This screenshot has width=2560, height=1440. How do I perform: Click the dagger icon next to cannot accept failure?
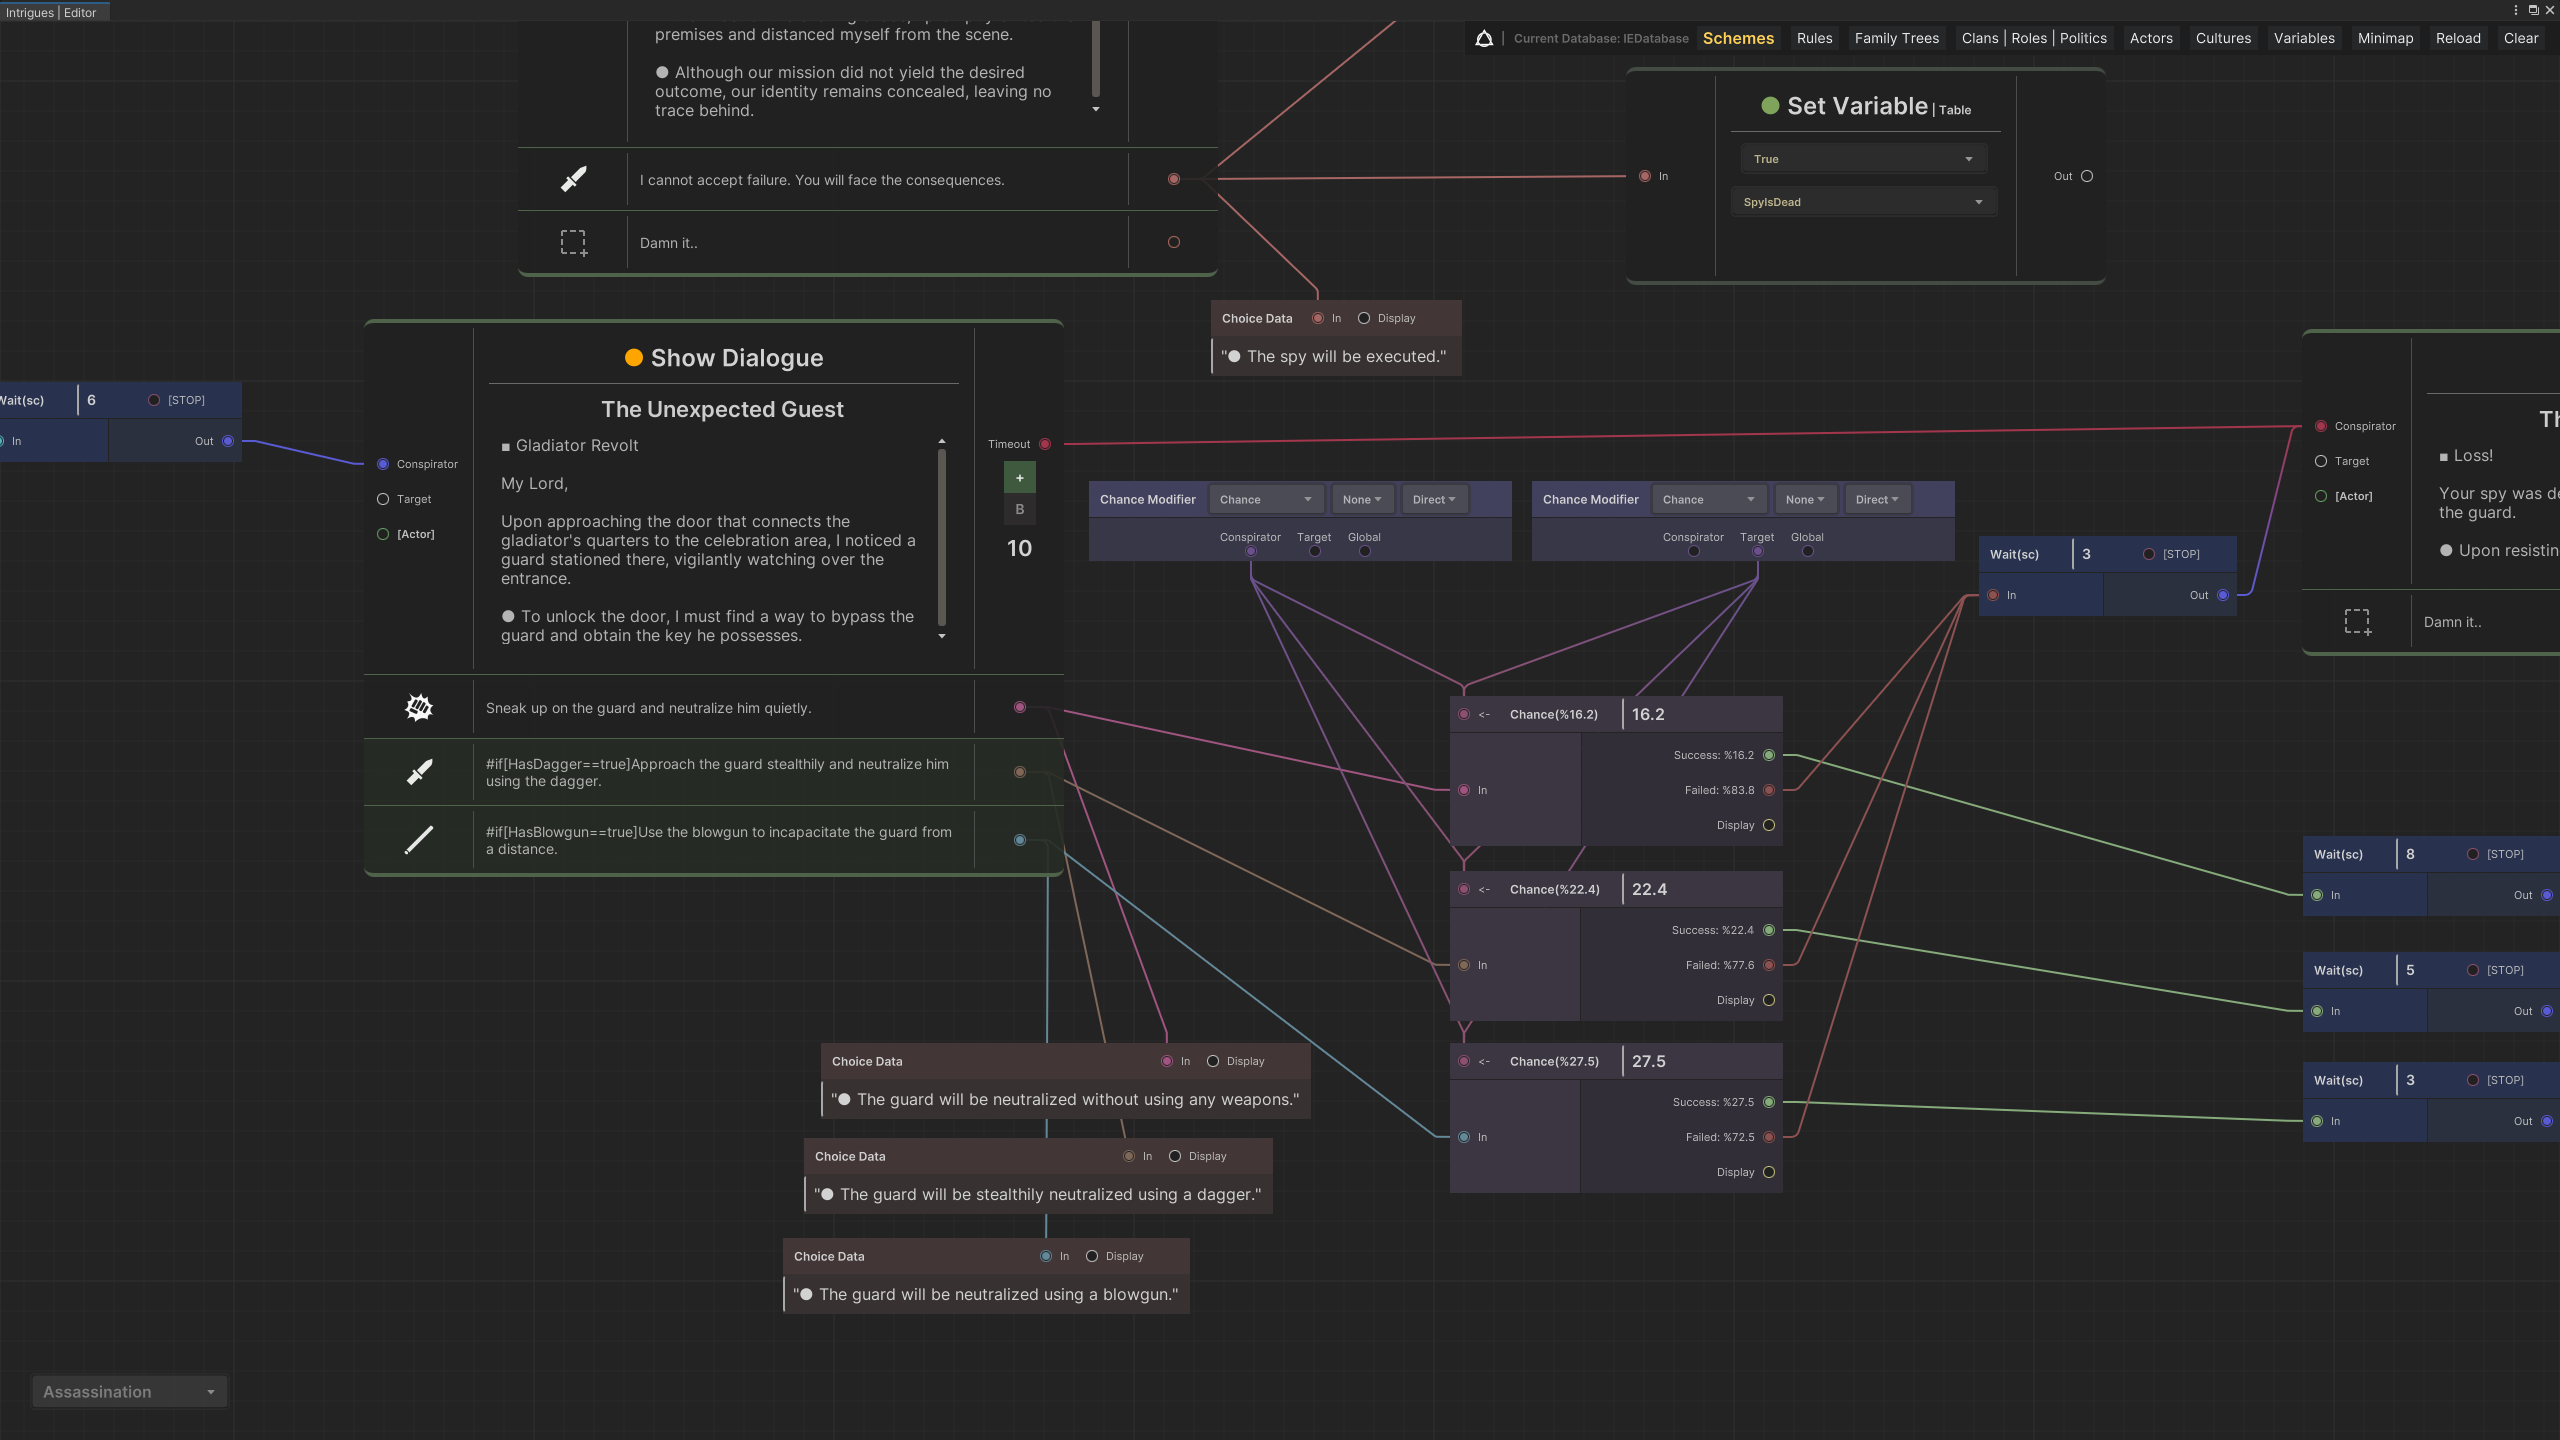[573, 179]
